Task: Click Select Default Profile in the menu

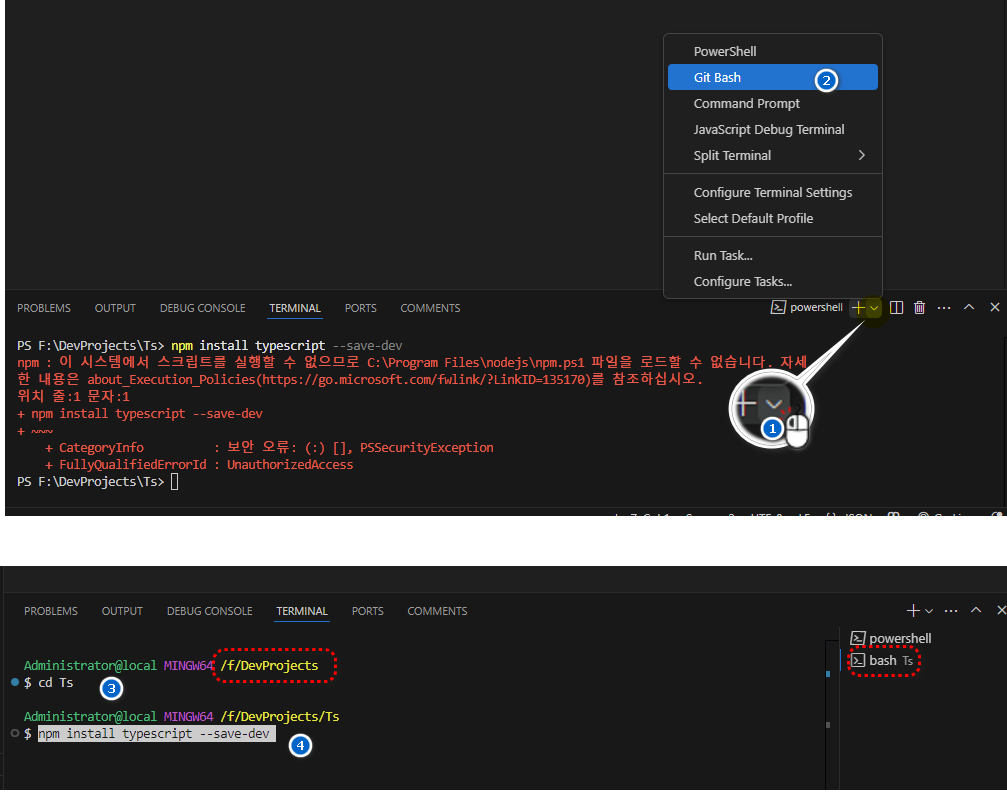Action: point(753,218)
